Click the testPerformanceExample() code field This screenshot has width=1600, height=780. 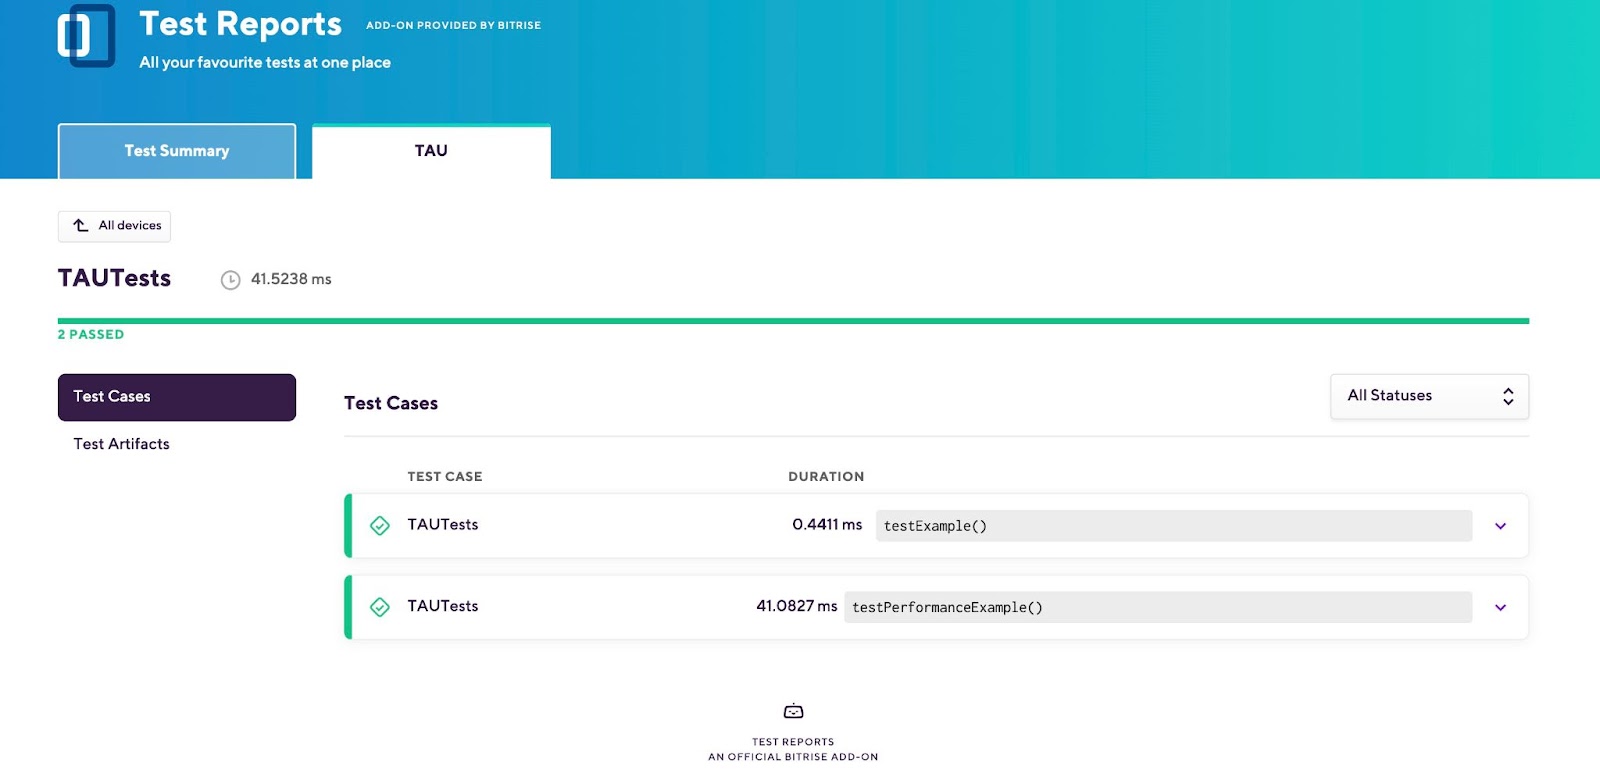pyautogui.click(x=1158, y=607)
